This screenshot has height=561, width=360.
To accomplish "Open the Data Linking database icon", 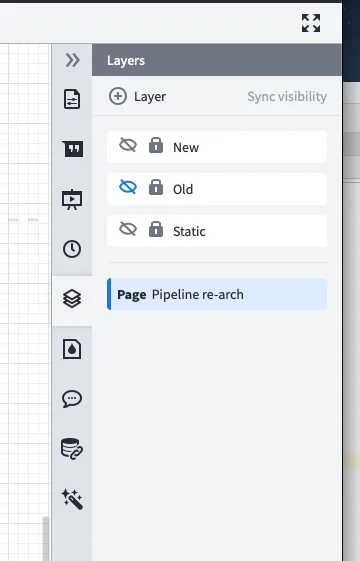I will (x=72, y=449).
